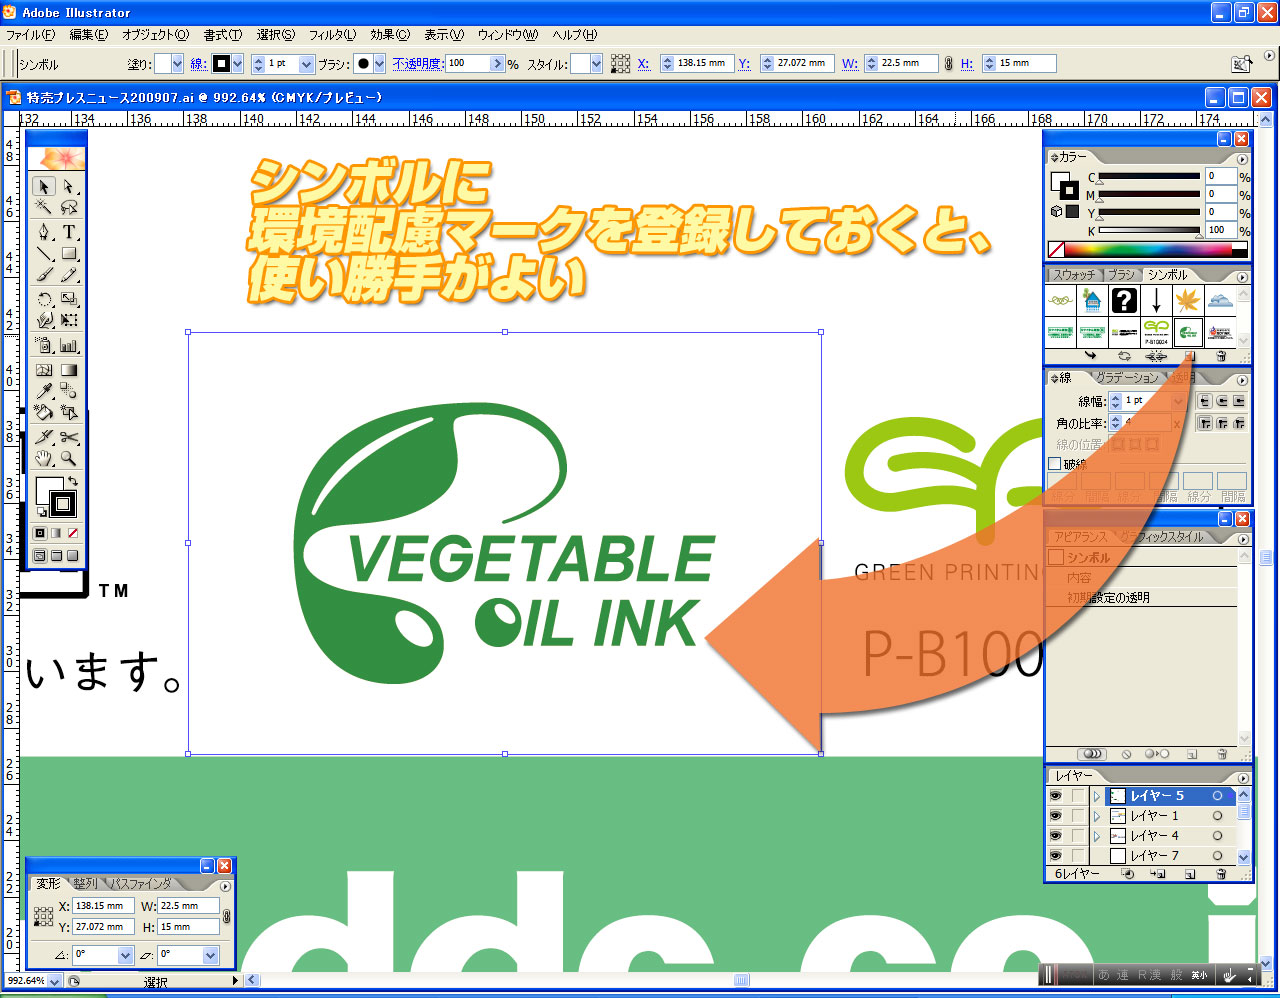Select the Line Segment tool
The height and width of the screenshot is (998, 1280).
[44, 253]
